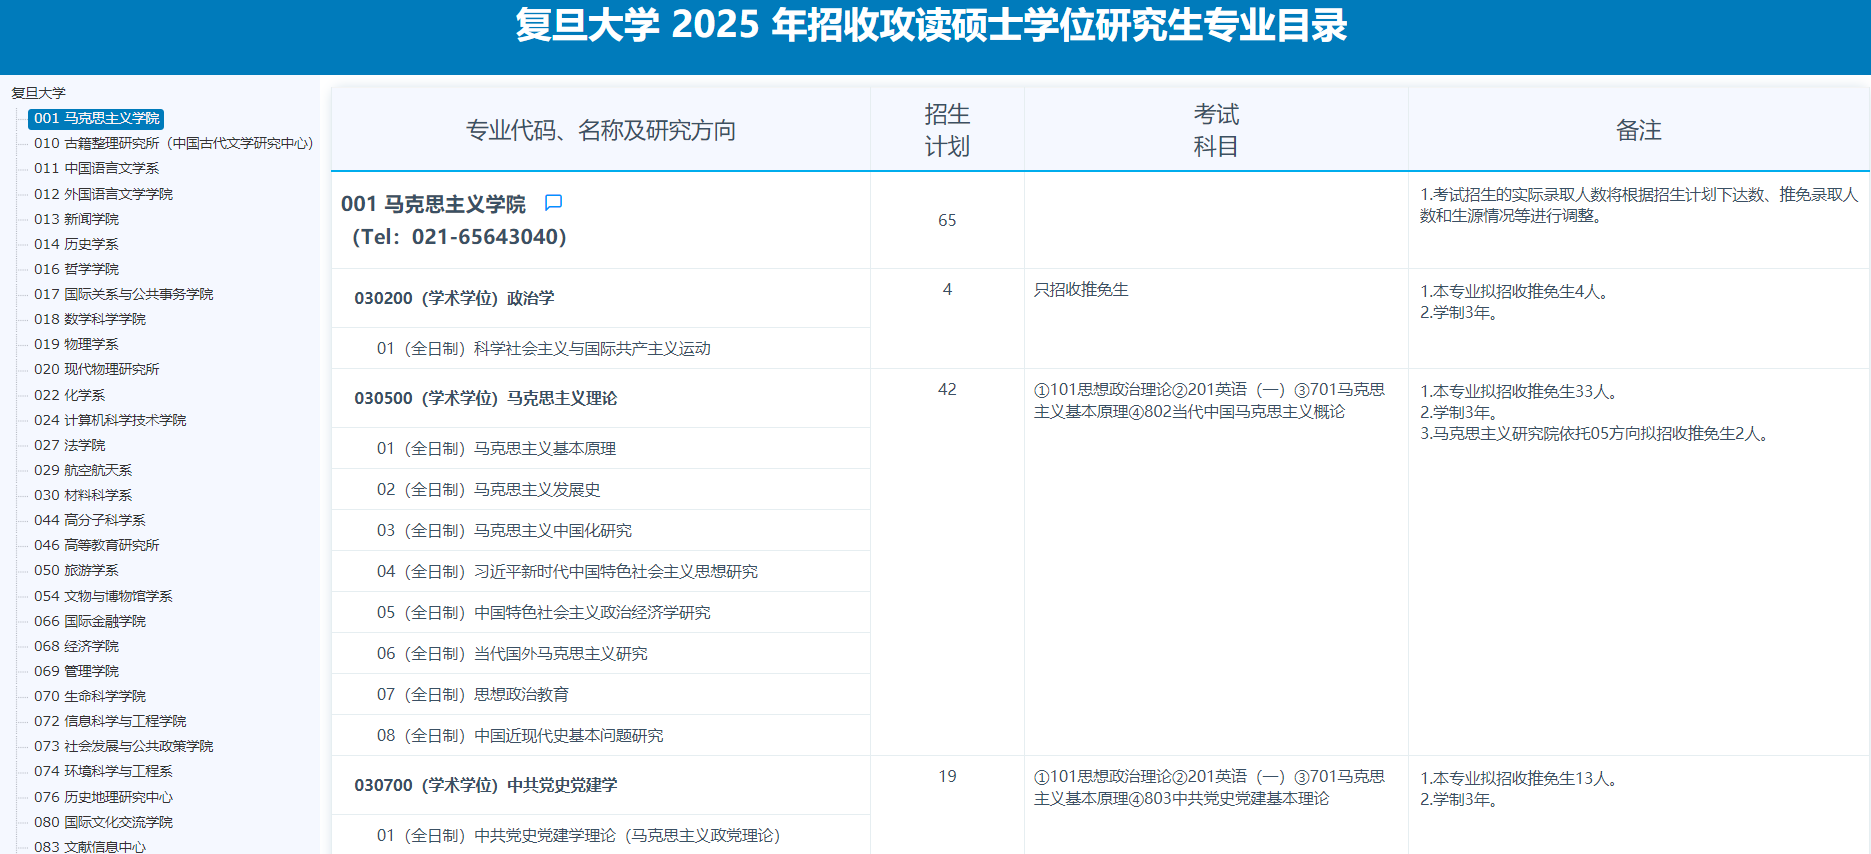Select 016 哲学学院 tree item
The height and width of the screenshot is (854, 1871).
pyautogui.click(x=76, y=269)
